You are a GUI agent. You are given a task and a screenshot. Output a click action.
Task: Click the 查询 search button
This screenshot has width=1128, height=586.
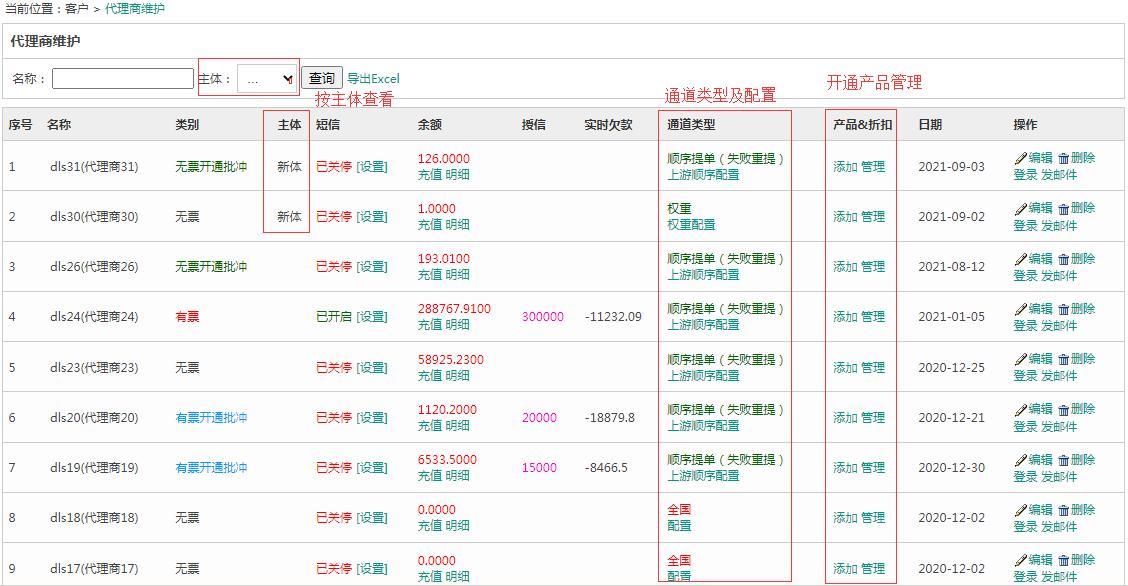[322, 78]
